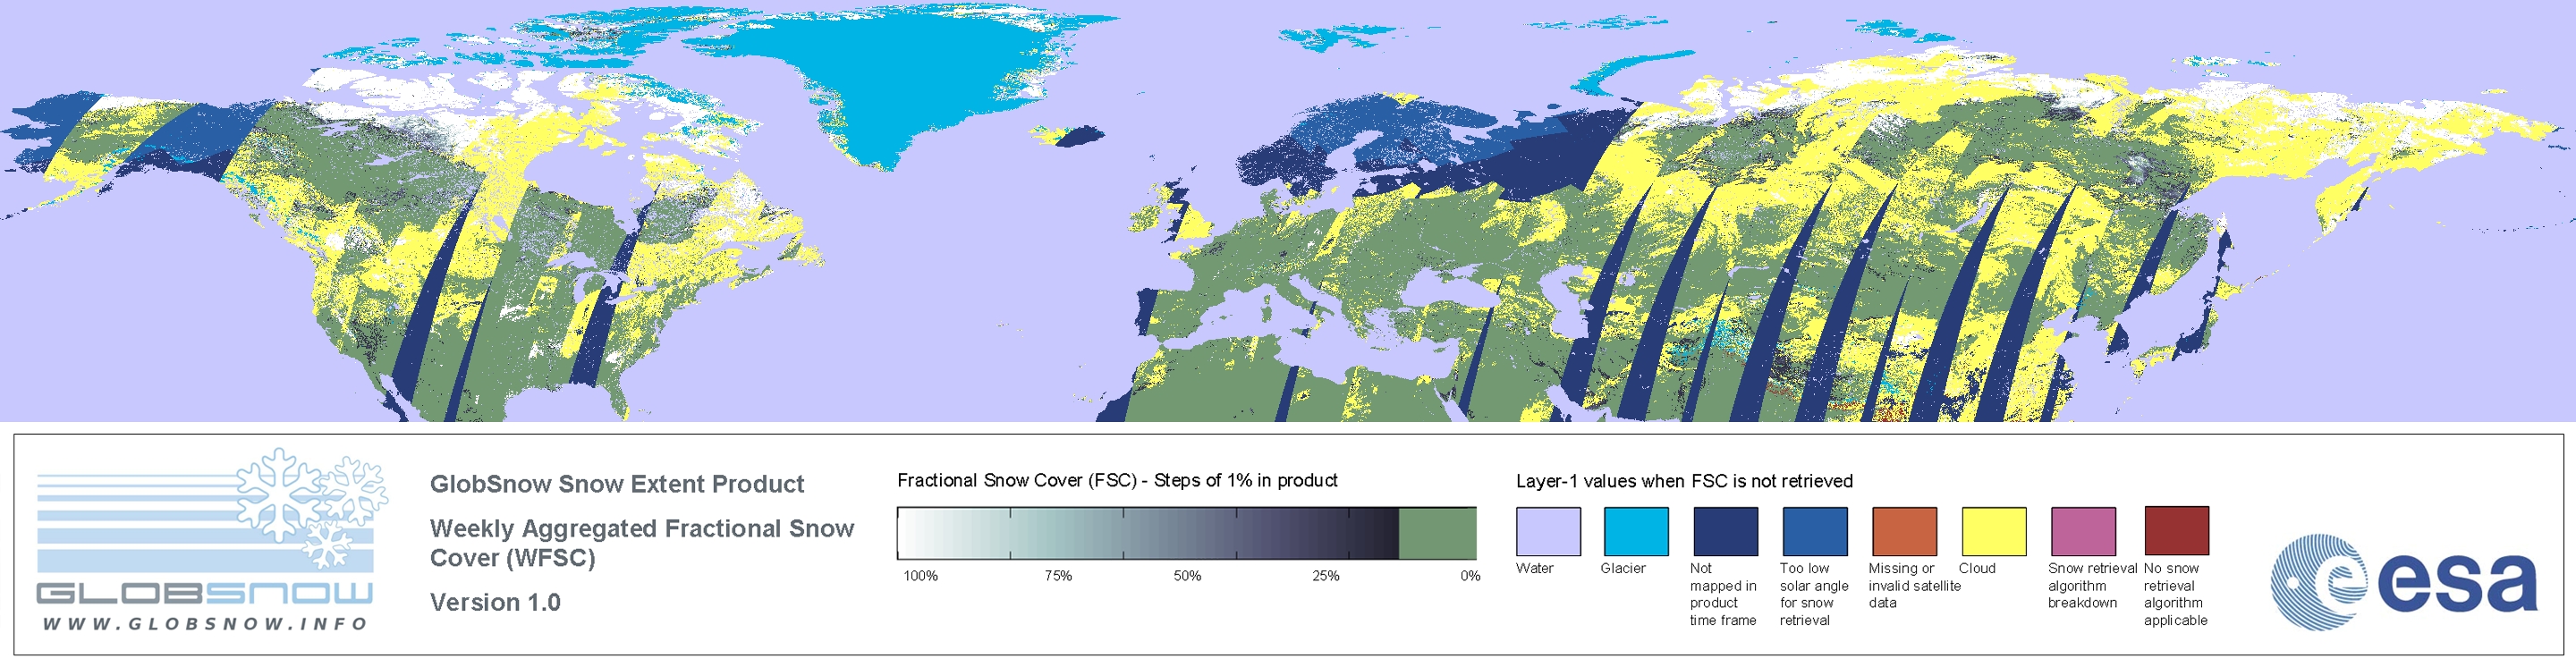The image size is (2576, 667).
Task: Click the '100%' scale label
Action: [921, 576]
